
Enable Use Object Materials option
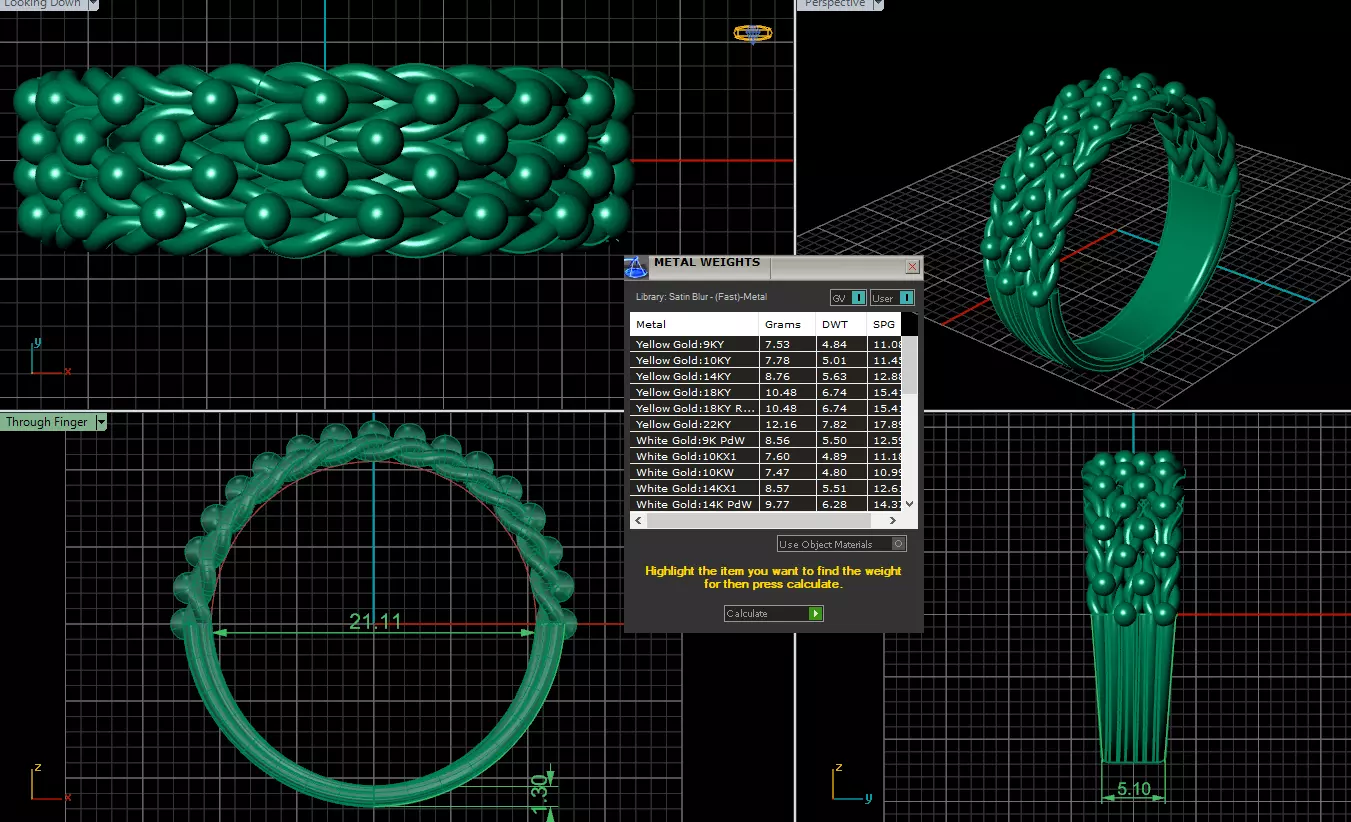[x=841, y=544]
